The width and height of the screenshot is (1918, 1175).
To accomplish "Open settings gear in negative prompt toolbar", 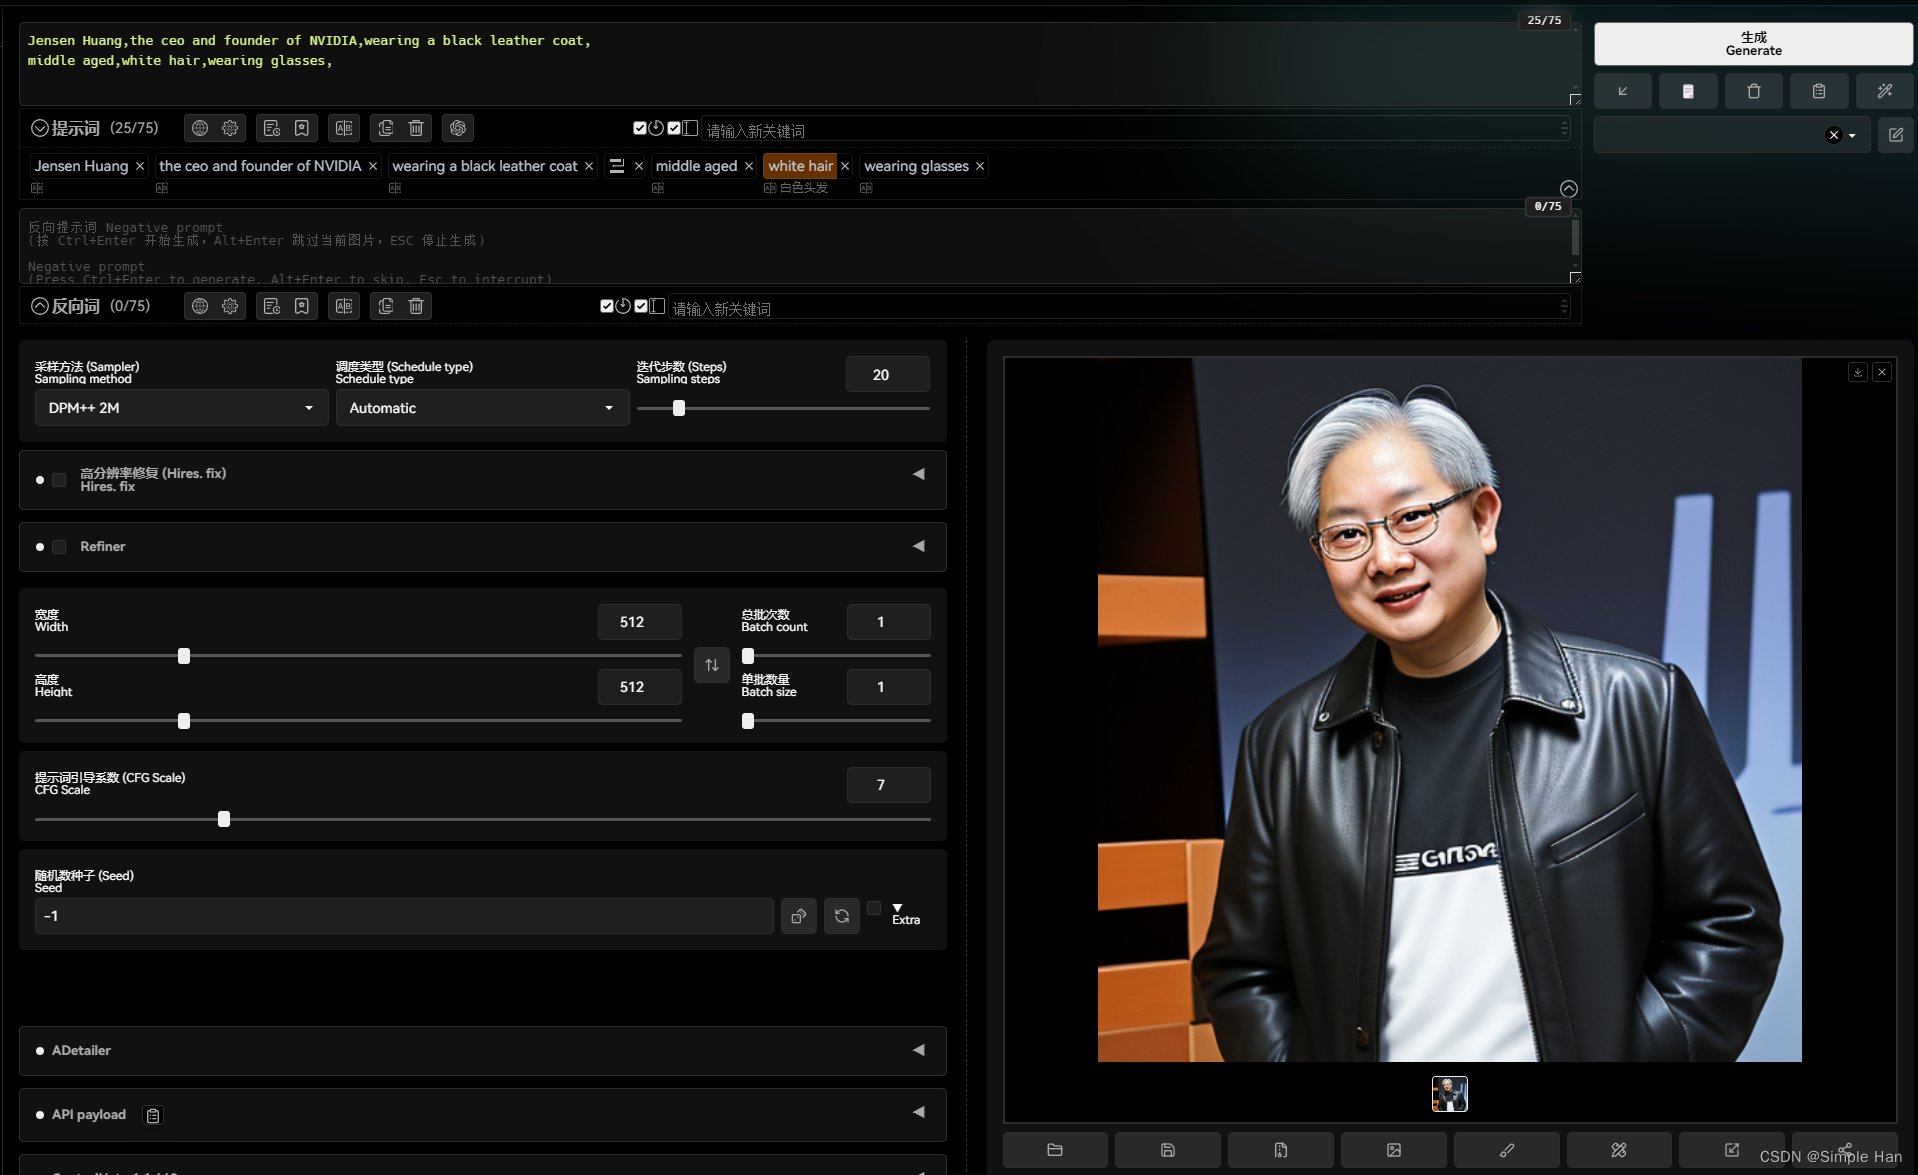I will [x=230, y=306].
